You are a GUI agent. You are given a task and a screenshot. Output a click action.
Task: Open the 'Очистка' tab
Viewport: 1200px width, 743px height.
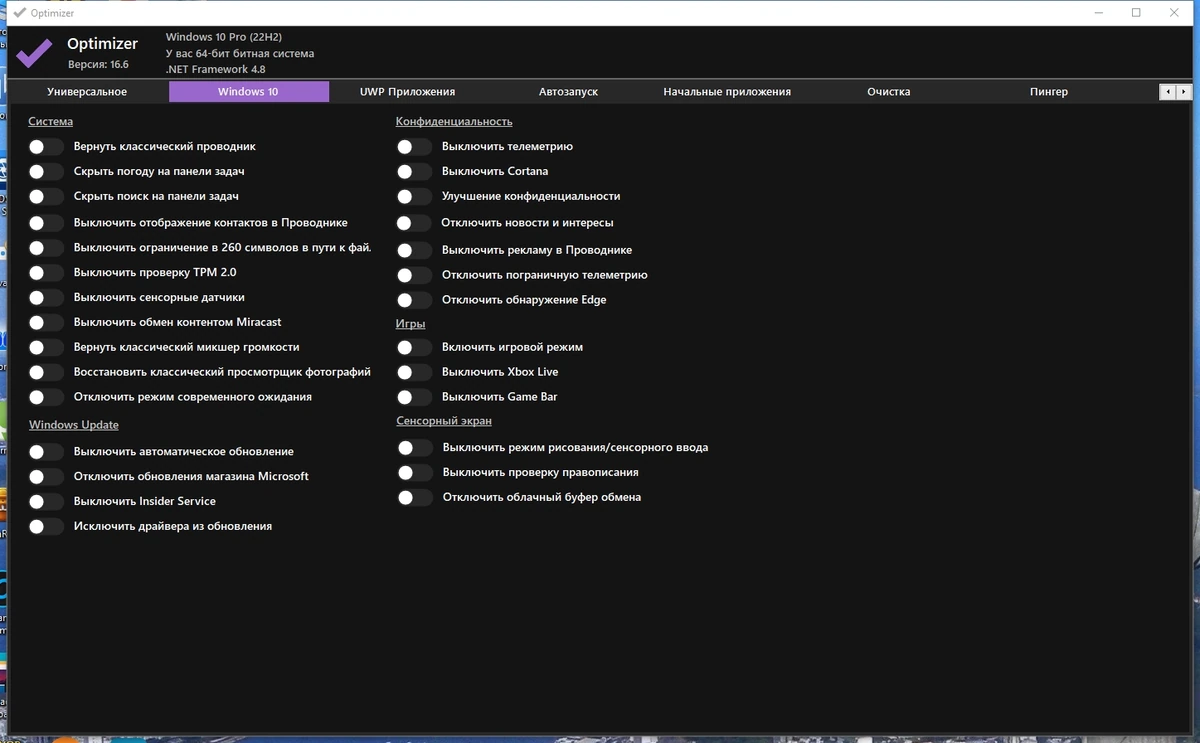pos(888,92)
